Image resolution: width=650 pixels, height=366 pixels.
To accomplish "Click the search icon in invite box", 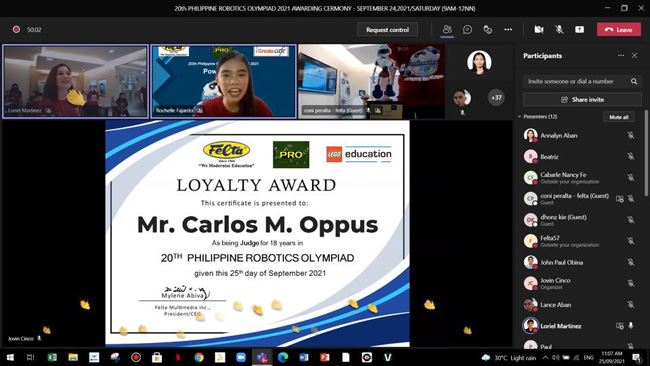I will tap(634, 81).
